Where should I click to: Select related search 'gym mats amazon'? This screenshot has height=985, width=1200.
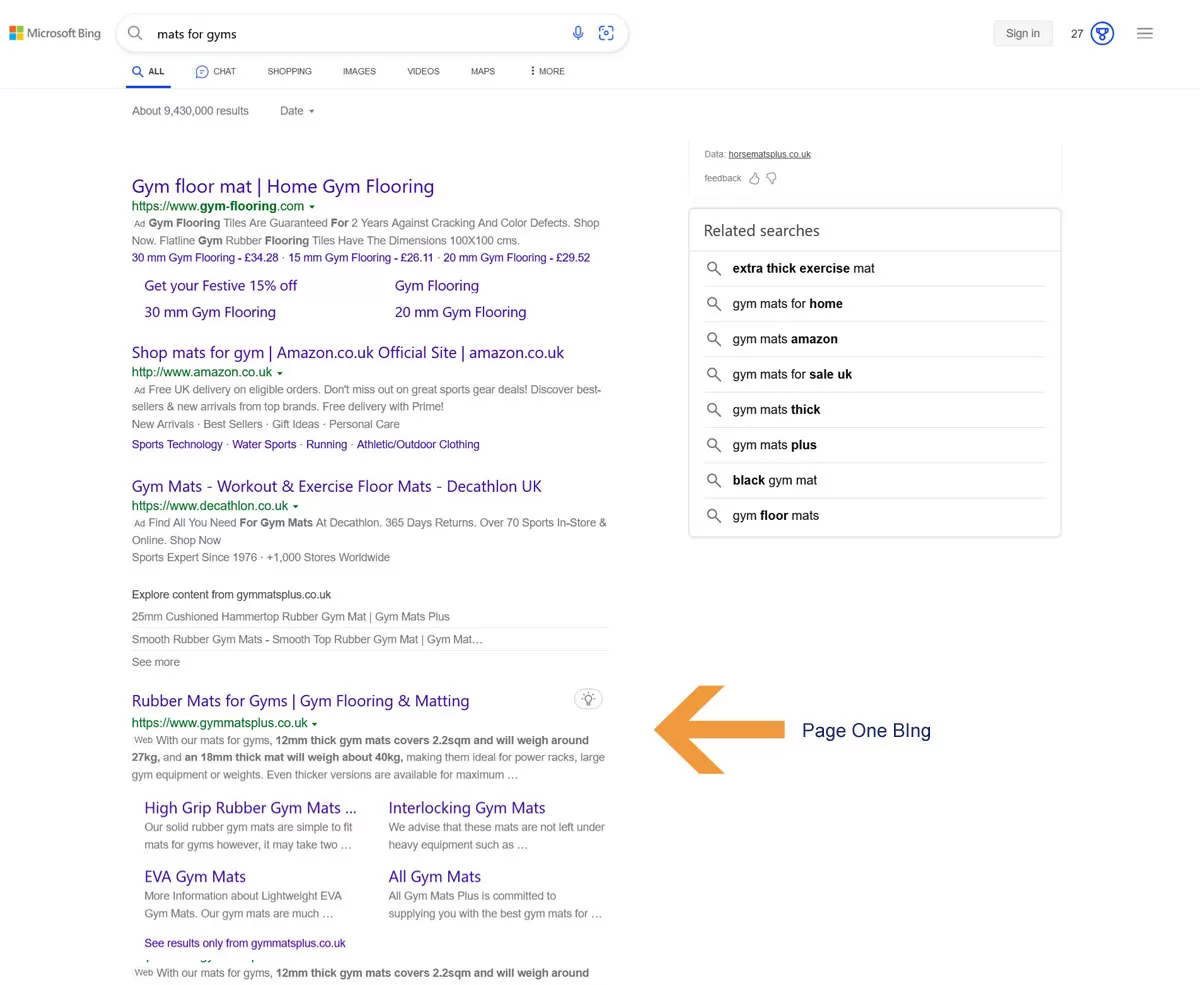click(784, 339)
